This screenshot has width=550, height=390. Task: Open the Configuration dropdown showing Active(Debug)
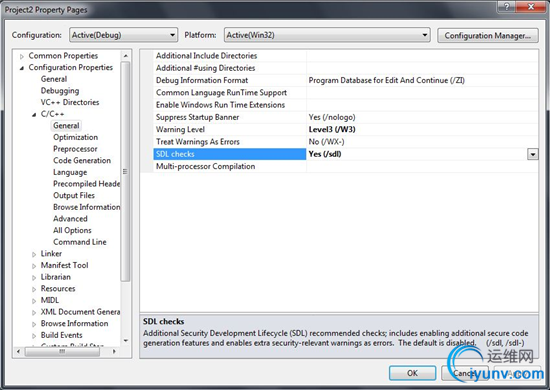(x=123, y=35)
